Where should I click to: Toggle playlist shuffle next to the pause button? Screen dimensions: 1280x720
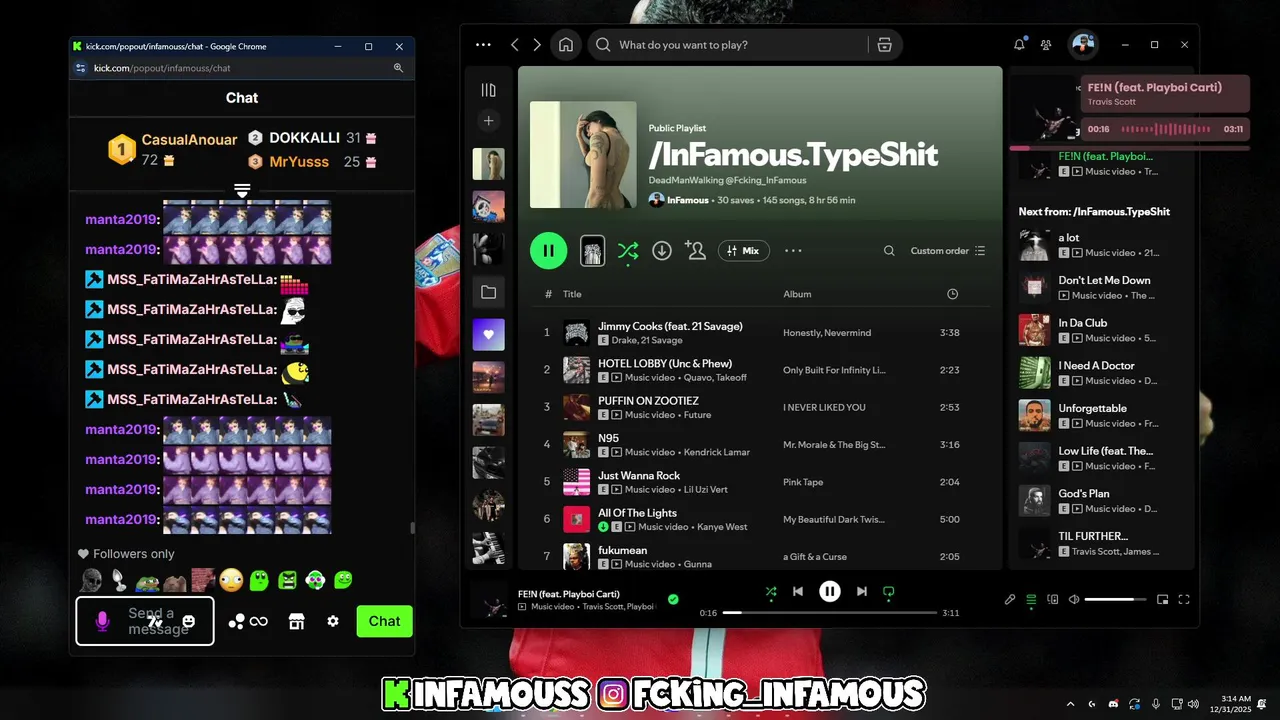click(627, 251)
